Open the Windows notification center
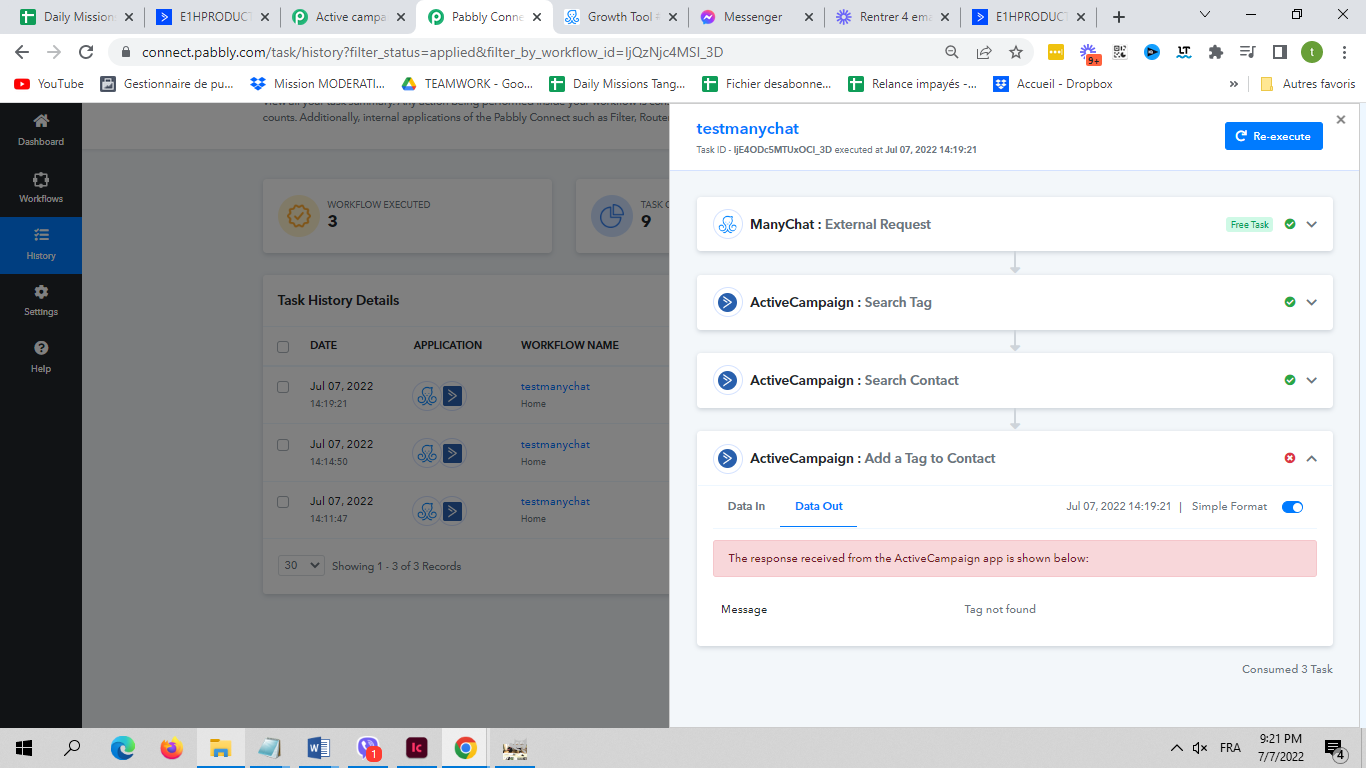 pyautogui.click(x=1334, y=748)
